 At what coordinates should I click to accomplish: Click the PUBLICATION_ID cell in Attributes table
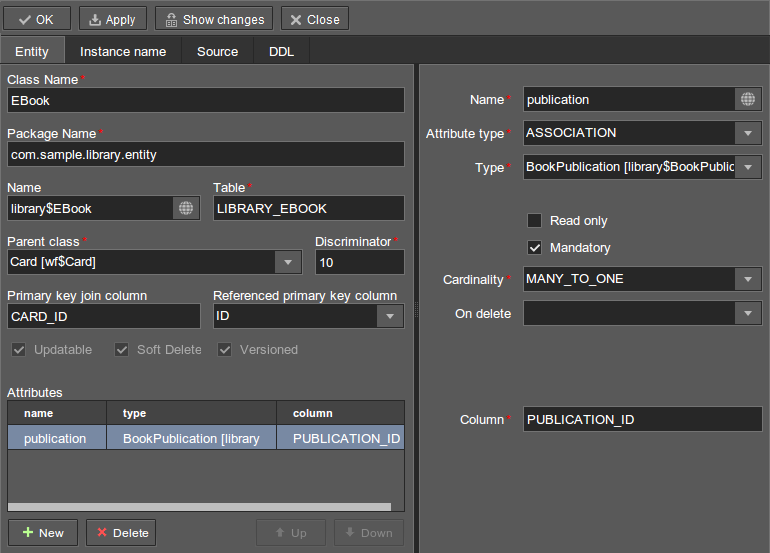(x=340, y=438)
